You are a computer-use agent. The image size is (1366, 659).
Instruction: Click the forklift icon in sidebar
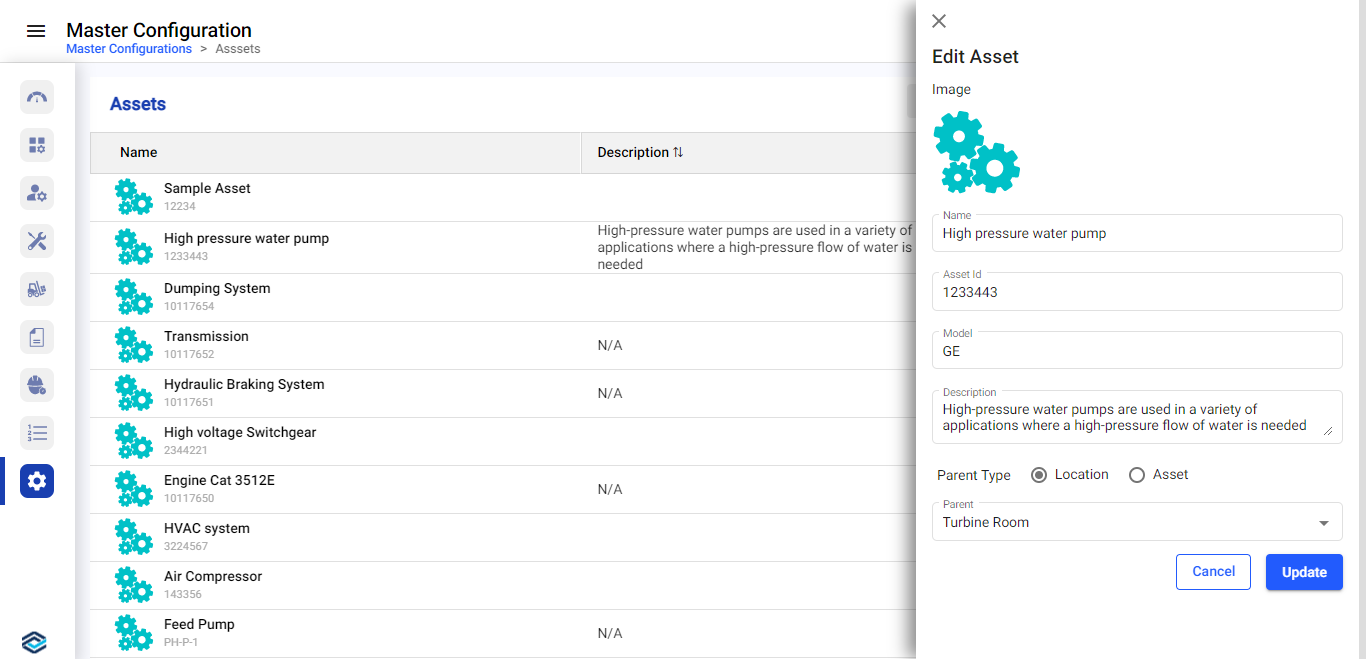(37, 289)
